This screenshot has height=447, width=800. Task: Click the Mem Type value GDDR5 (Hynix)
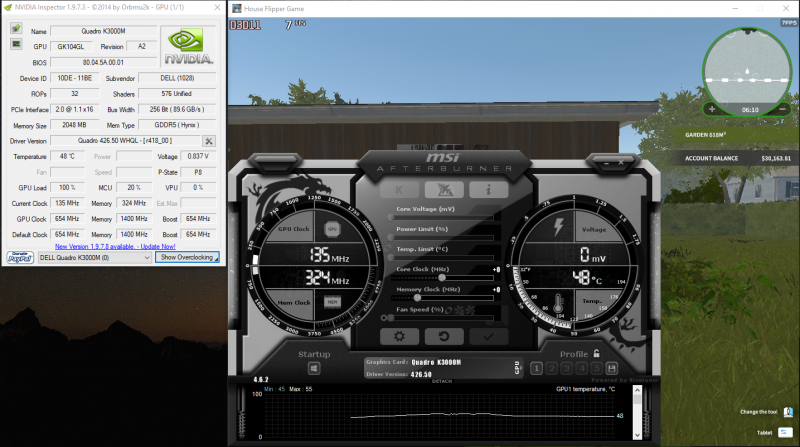click(x=177, y=125)
